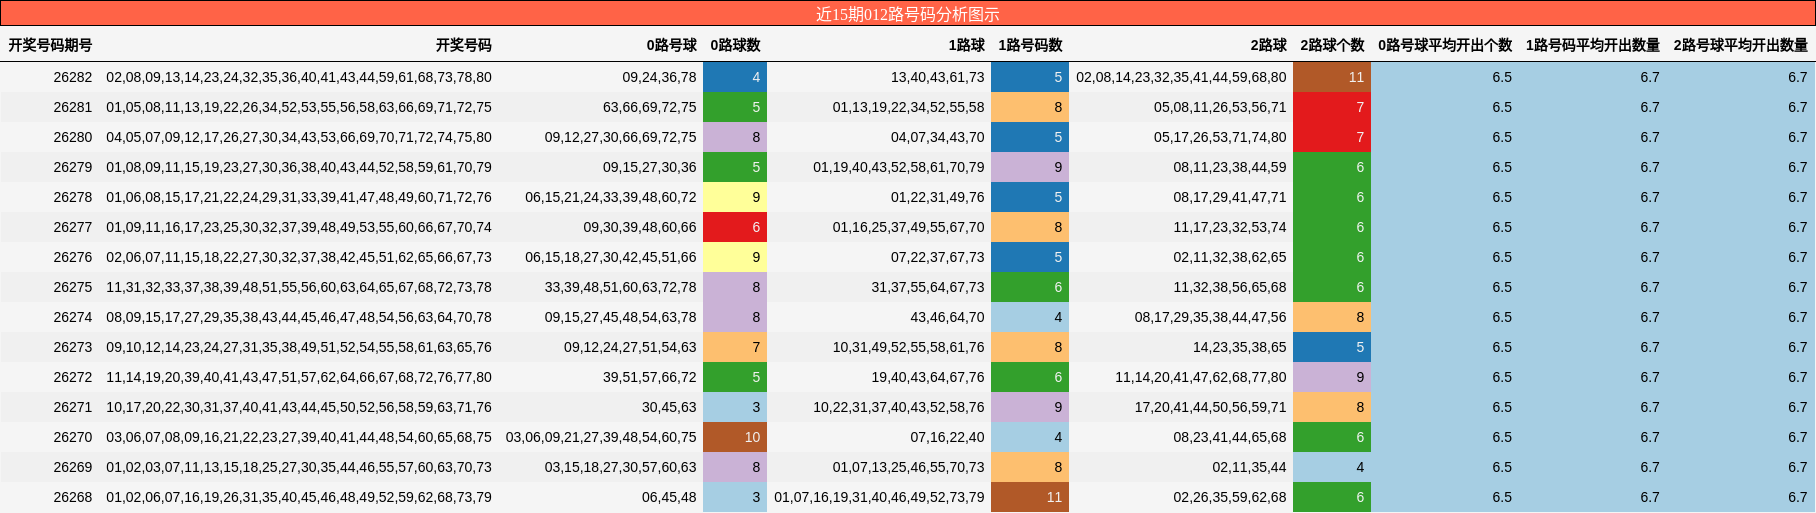Select blue 0路球数 cell in row 26282

pos(735,77)
